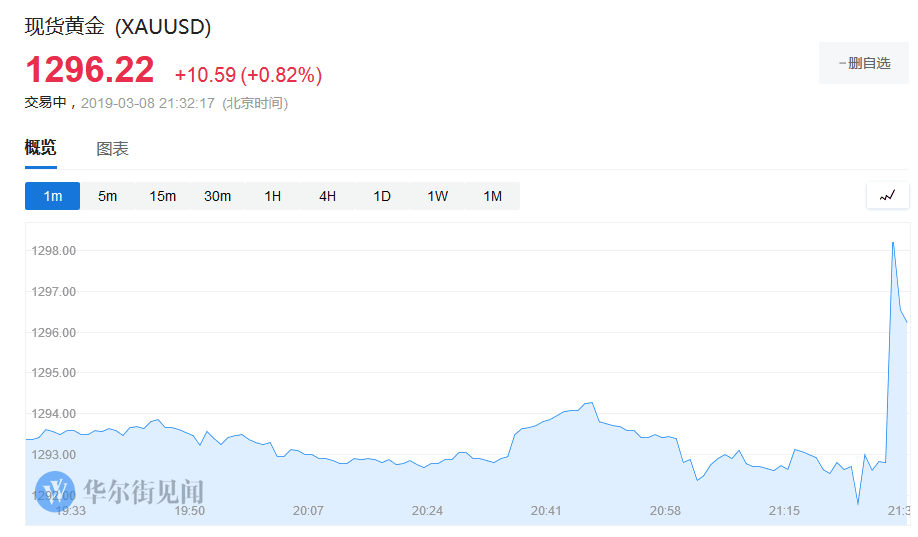
Task: Open the 图表 tab
Action: click(x=112, y=149)
